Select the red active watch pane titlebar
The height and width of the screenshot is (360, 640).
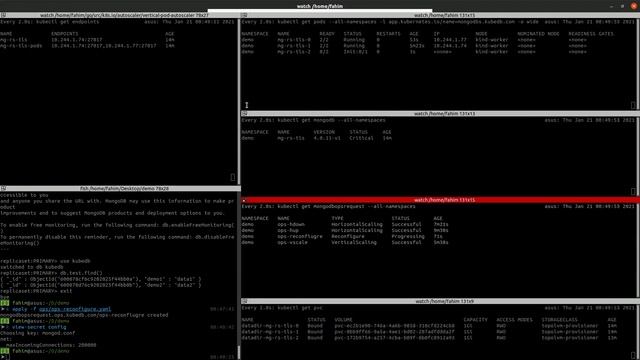440,200
